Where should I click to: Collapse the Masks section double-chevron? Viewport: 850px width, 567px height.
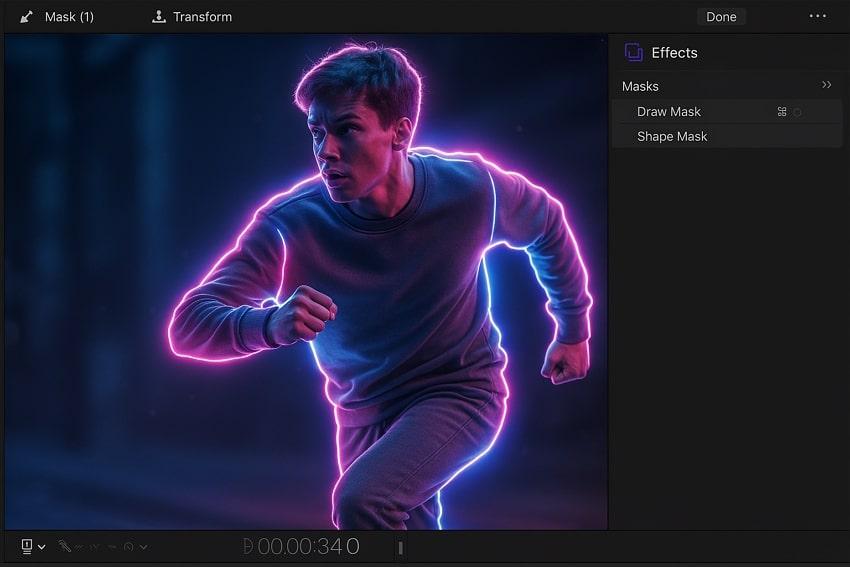(x=826, y=85)
